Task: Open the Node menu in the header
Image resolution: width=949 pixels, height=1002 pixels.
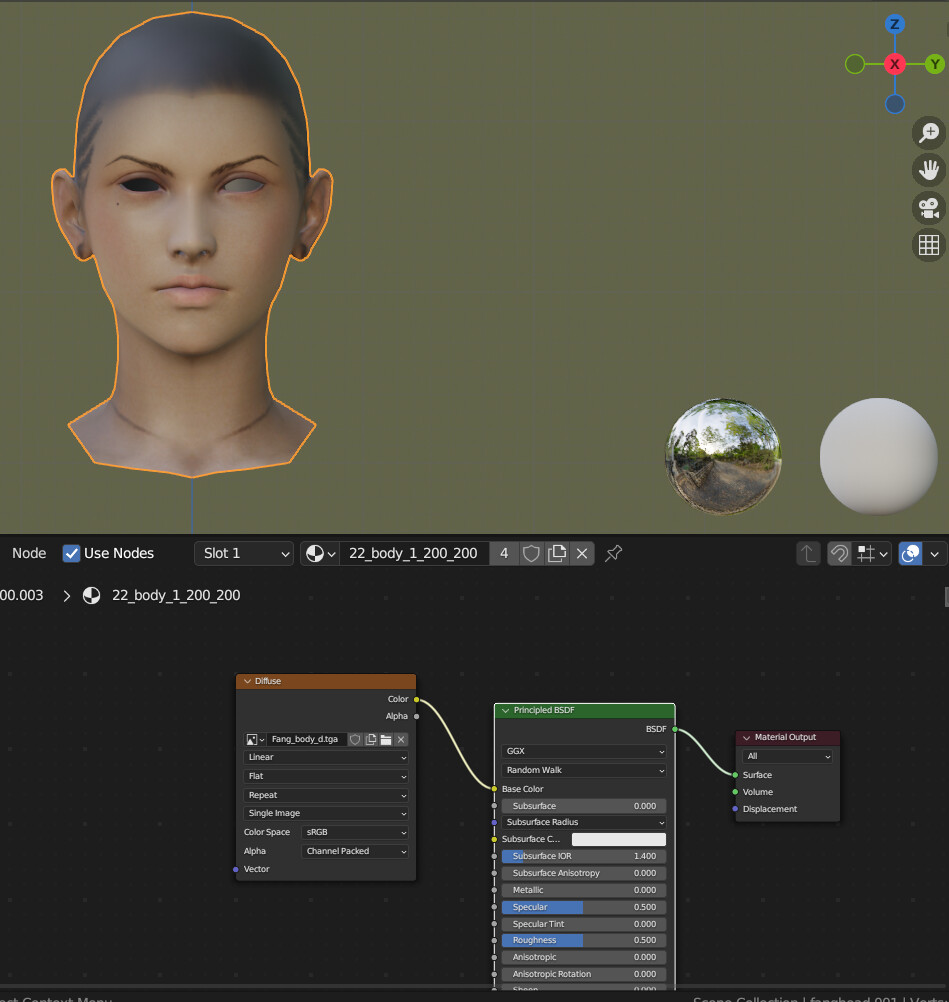Action: point(29,553)
